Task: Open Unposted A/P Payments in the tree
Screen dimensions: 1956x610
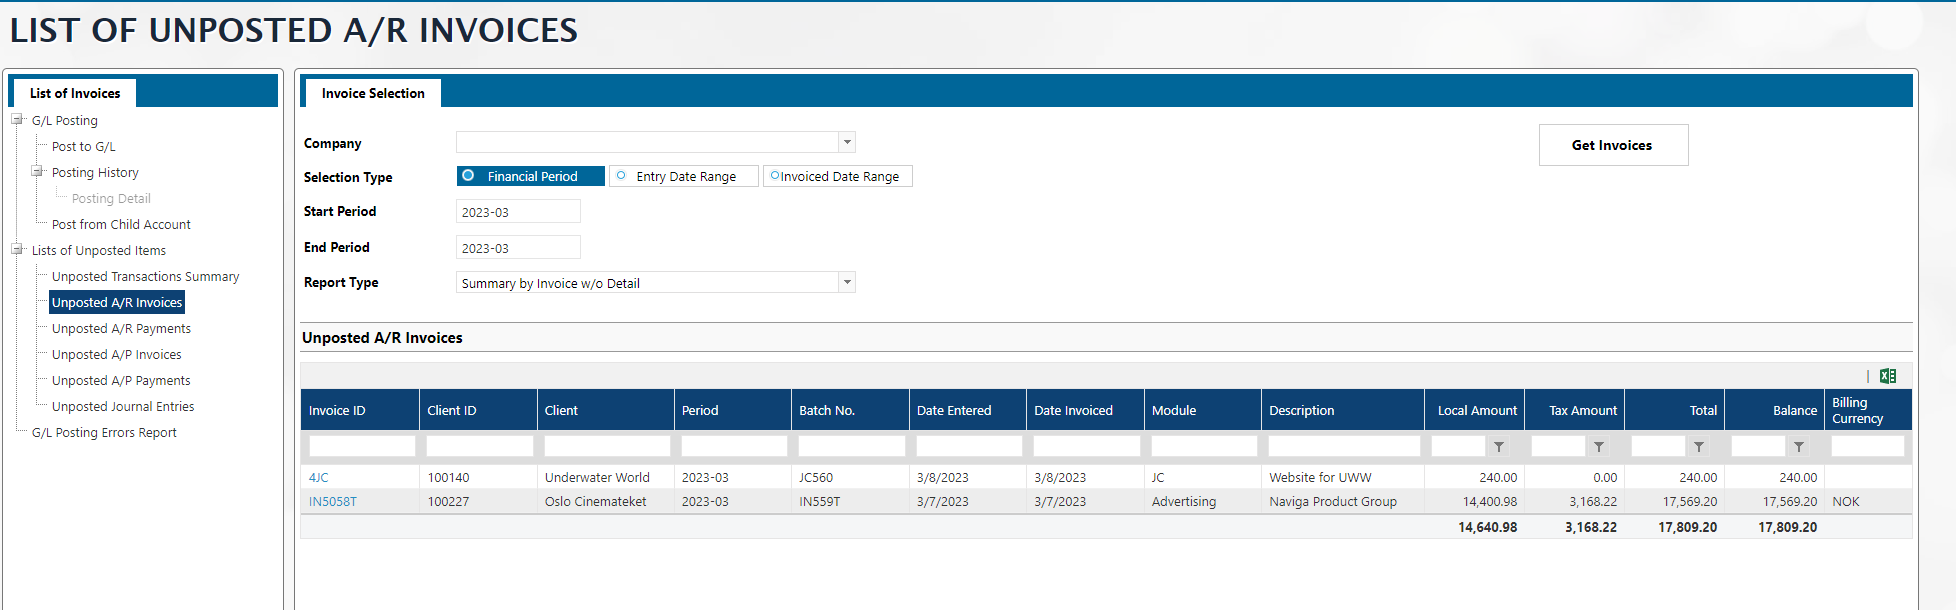Action: click(x=121, y=381)
